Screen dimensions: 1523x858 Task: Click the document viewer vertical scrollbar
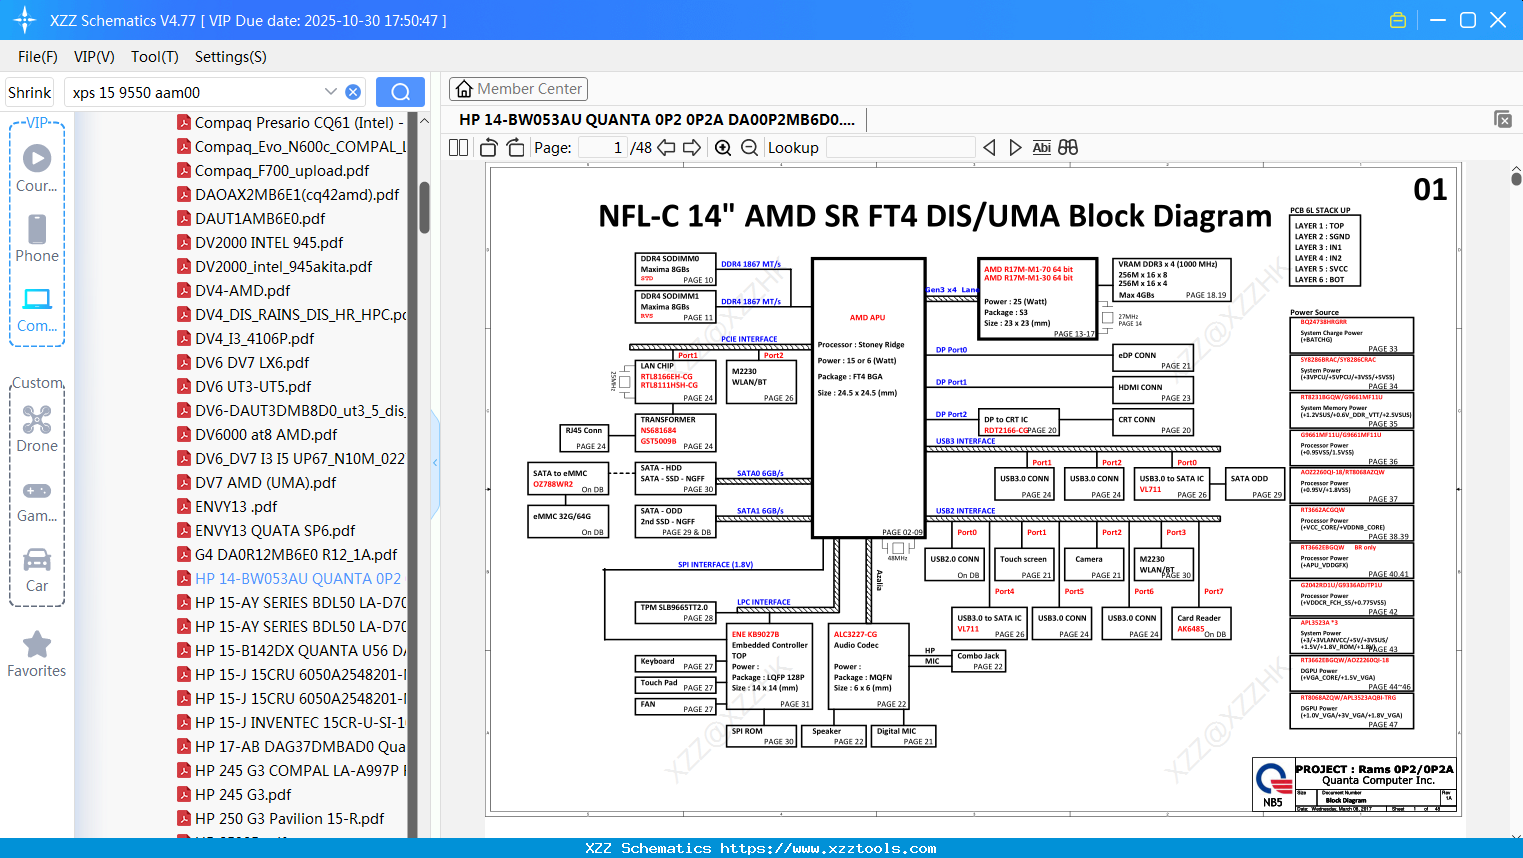[x=1516, y=177]
